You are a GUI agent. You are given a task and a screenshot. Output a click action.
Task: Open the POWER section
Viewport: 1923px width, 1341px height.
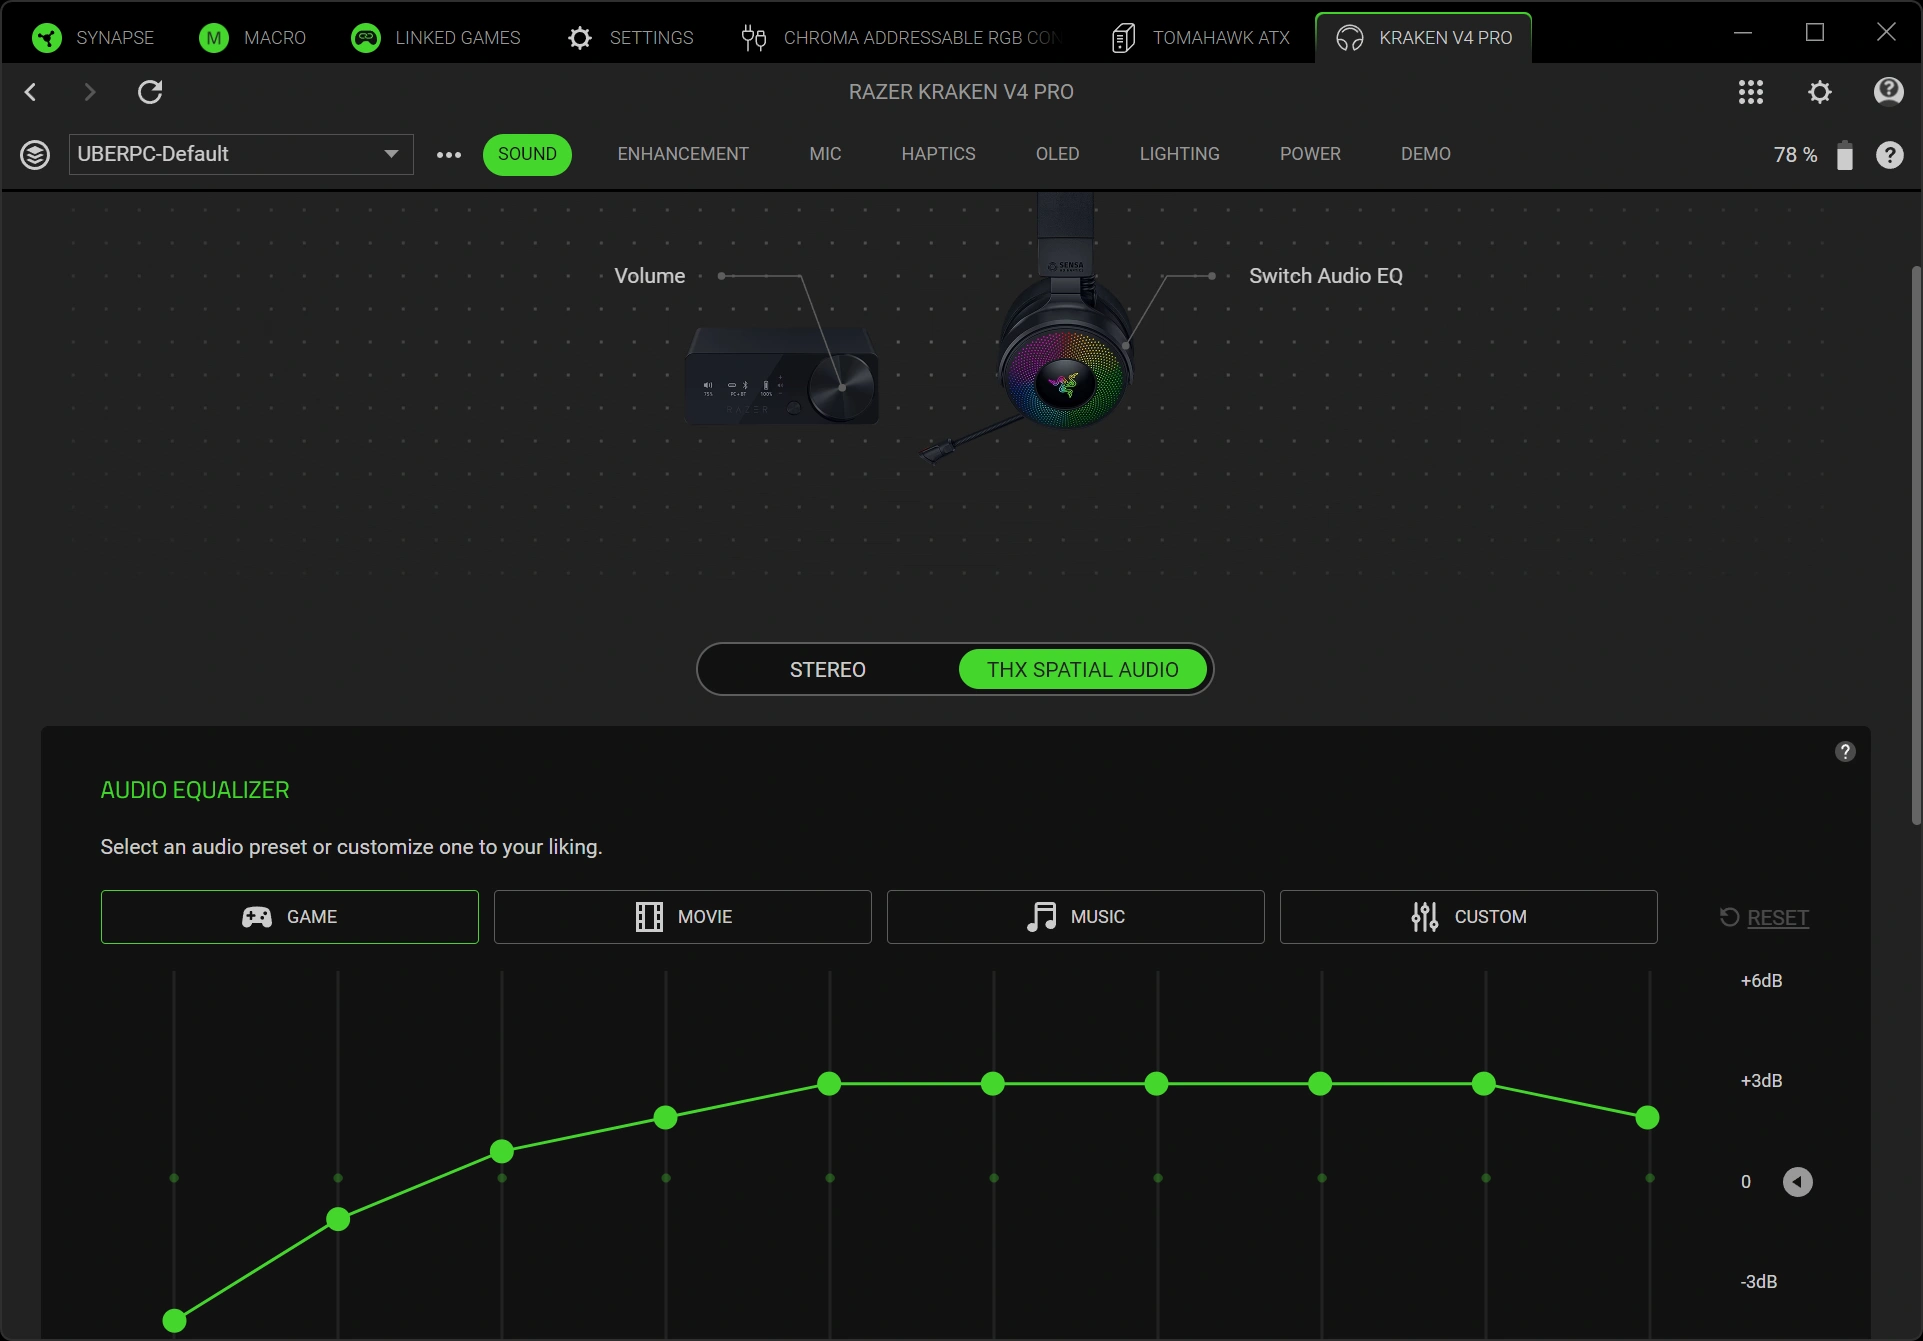(1310, 154)
